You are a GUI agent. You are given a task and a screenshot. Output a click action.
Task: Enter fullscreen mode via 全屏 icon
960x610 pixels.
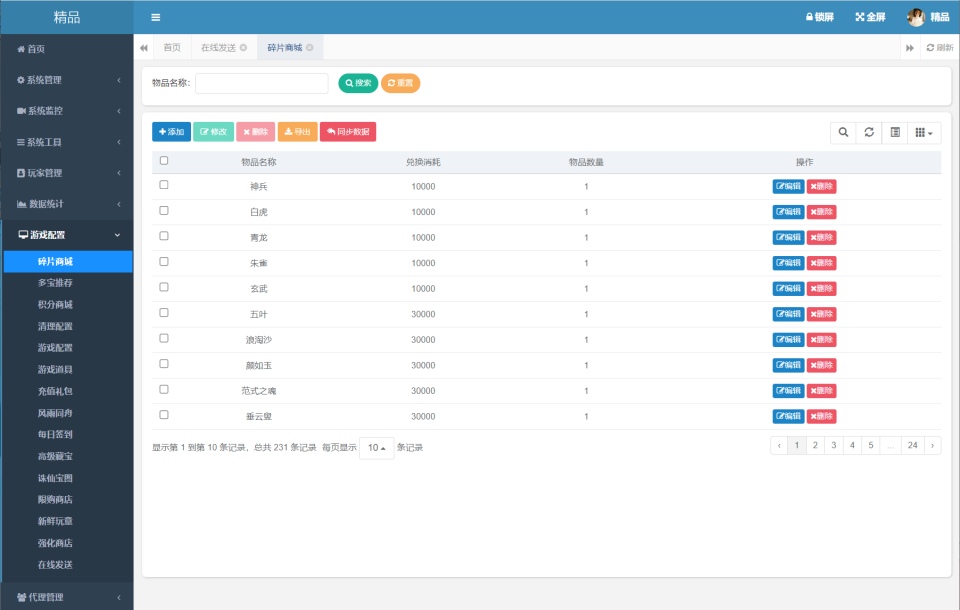[859, 17]
